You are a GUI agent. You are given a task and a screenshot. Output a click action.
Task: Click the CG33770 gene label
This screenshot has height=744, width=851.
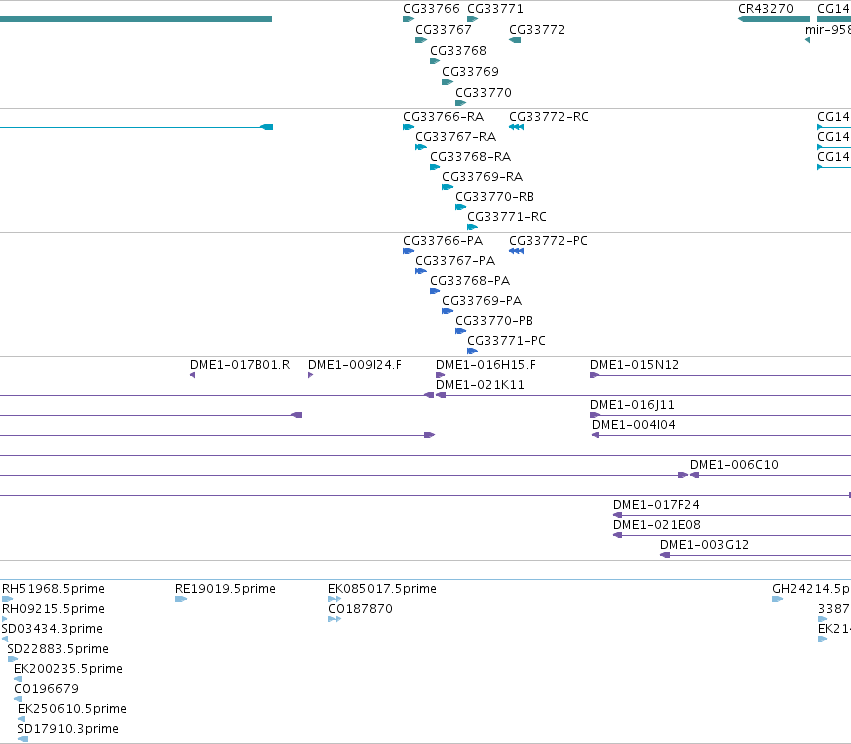[x=484, y=93]
